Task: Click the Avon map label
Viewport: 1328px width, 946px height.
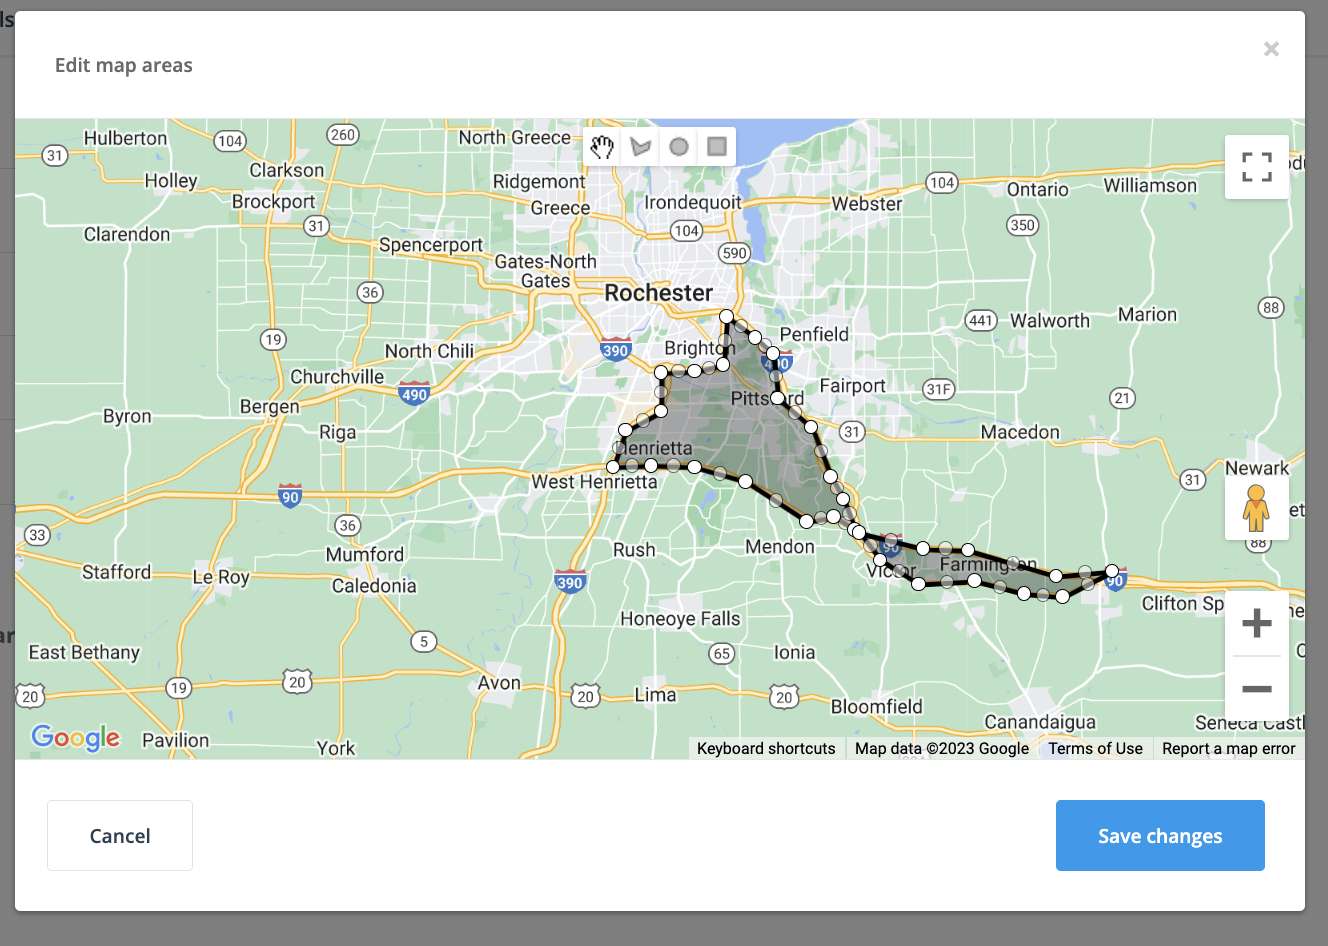Action: tap(499, 683)
